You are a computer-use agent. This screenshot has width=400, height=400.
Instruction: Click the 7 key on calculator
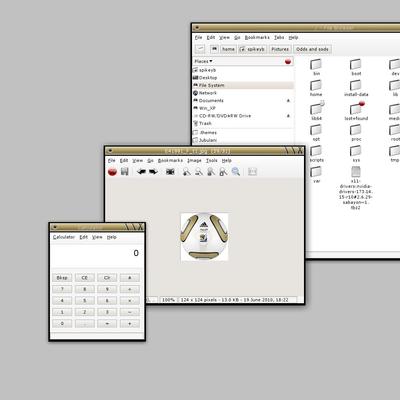pos(62,289)
